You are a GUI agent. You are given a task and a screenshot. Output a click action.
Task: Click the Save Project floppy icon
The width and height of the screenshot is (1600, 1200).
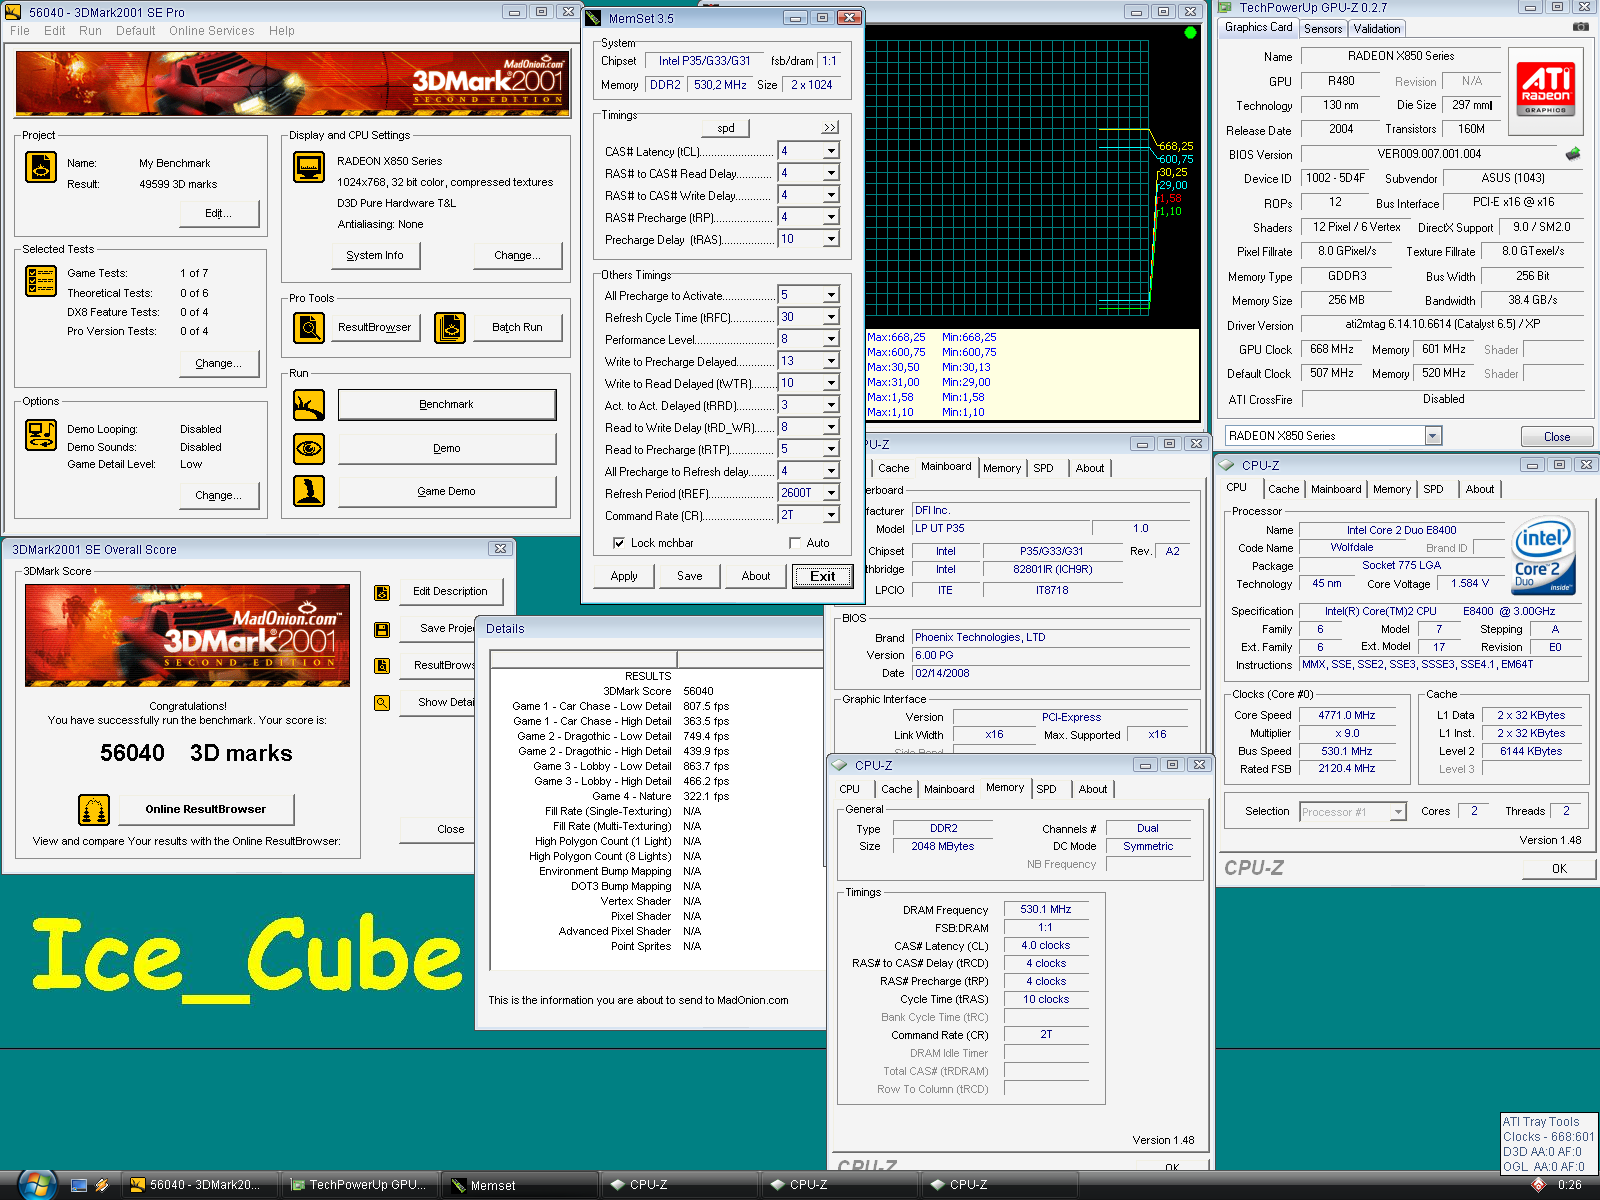tap(382, 629)
